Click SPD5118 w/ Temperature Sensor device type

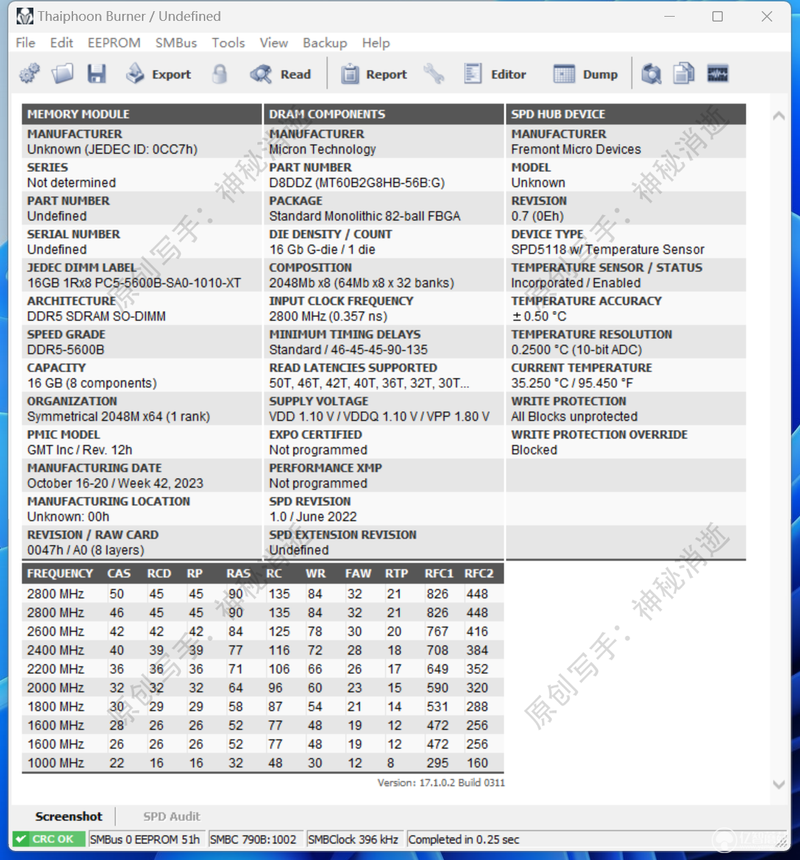pyautogui.click(x=608, y=250)
